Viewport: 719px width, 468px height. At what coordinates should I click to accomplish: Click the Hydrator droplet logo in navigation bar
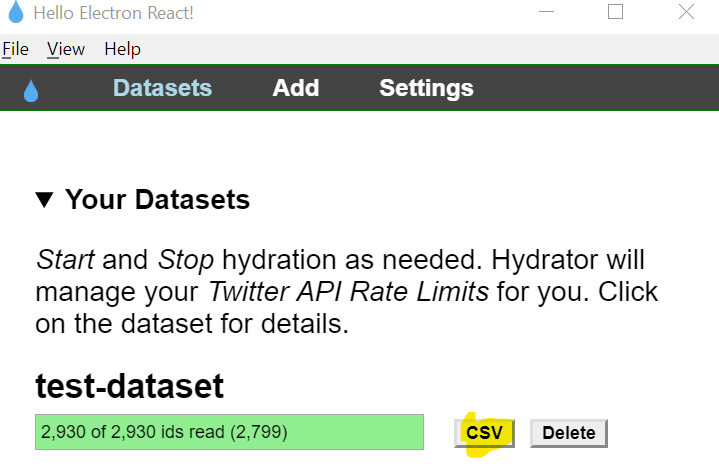pos(31,91)
